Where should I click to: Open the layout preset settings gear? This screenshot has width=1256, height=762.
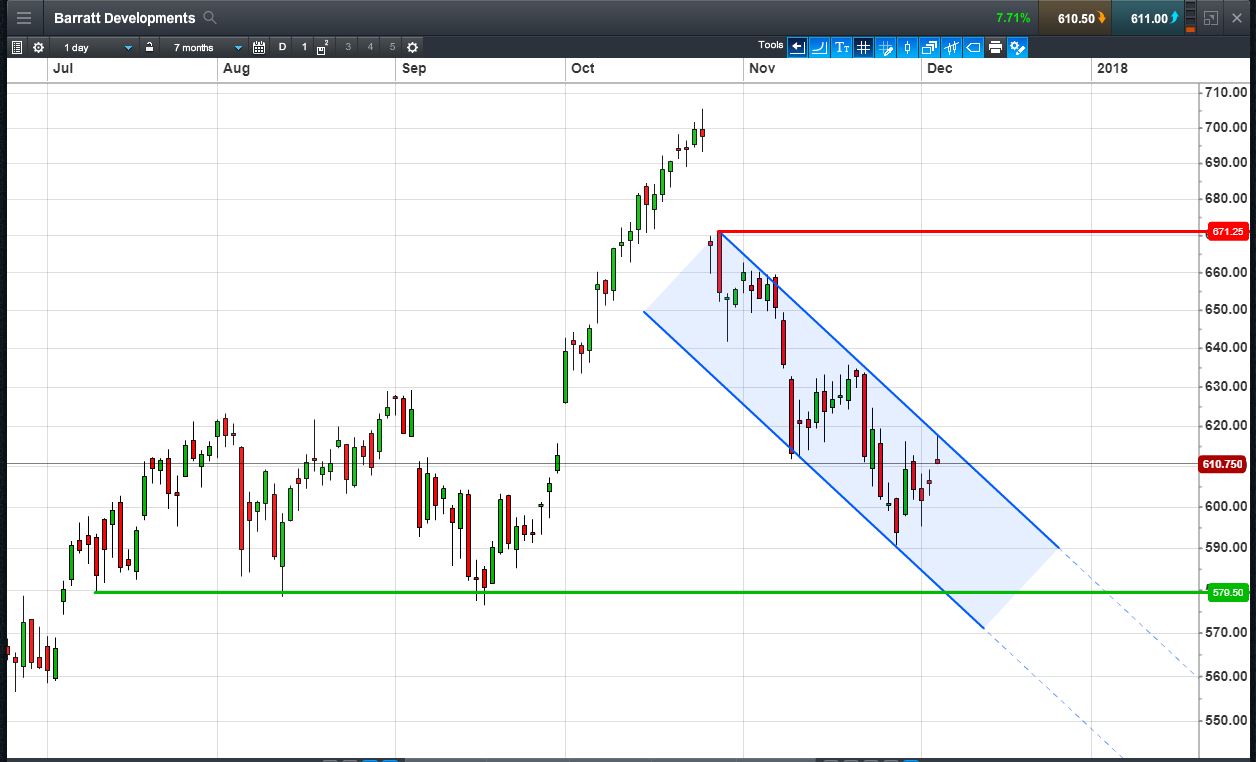(x=412, y=47)
